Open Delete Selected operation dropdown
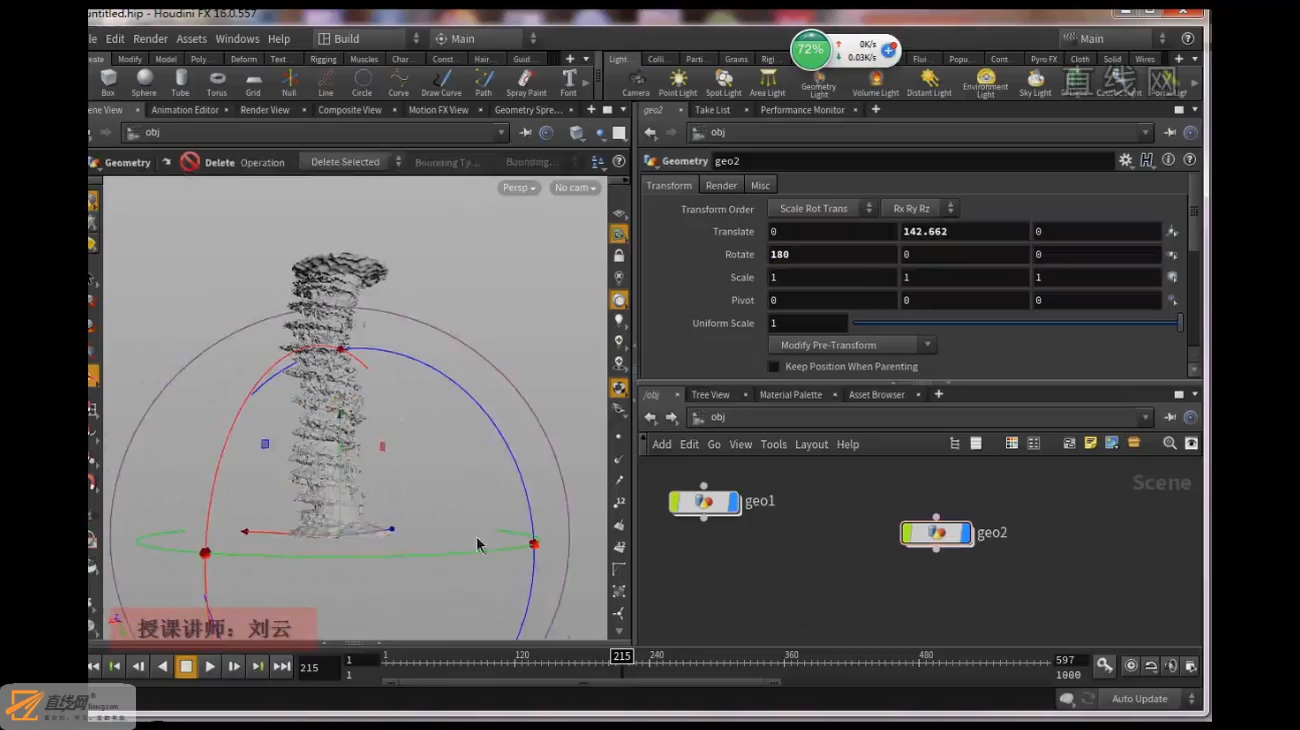Viewport: 1300px width, 730px height. click(354, 162)
